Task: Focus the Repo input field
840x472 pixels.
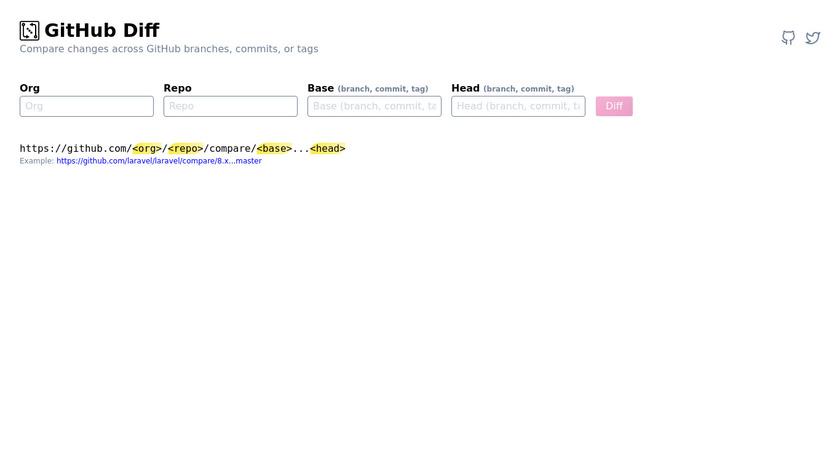Action: point(230,106)
